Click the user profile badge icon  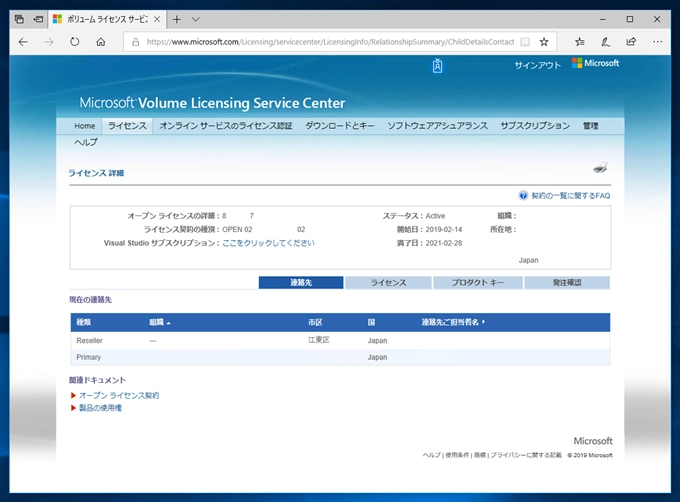click(x=438, y=65)
